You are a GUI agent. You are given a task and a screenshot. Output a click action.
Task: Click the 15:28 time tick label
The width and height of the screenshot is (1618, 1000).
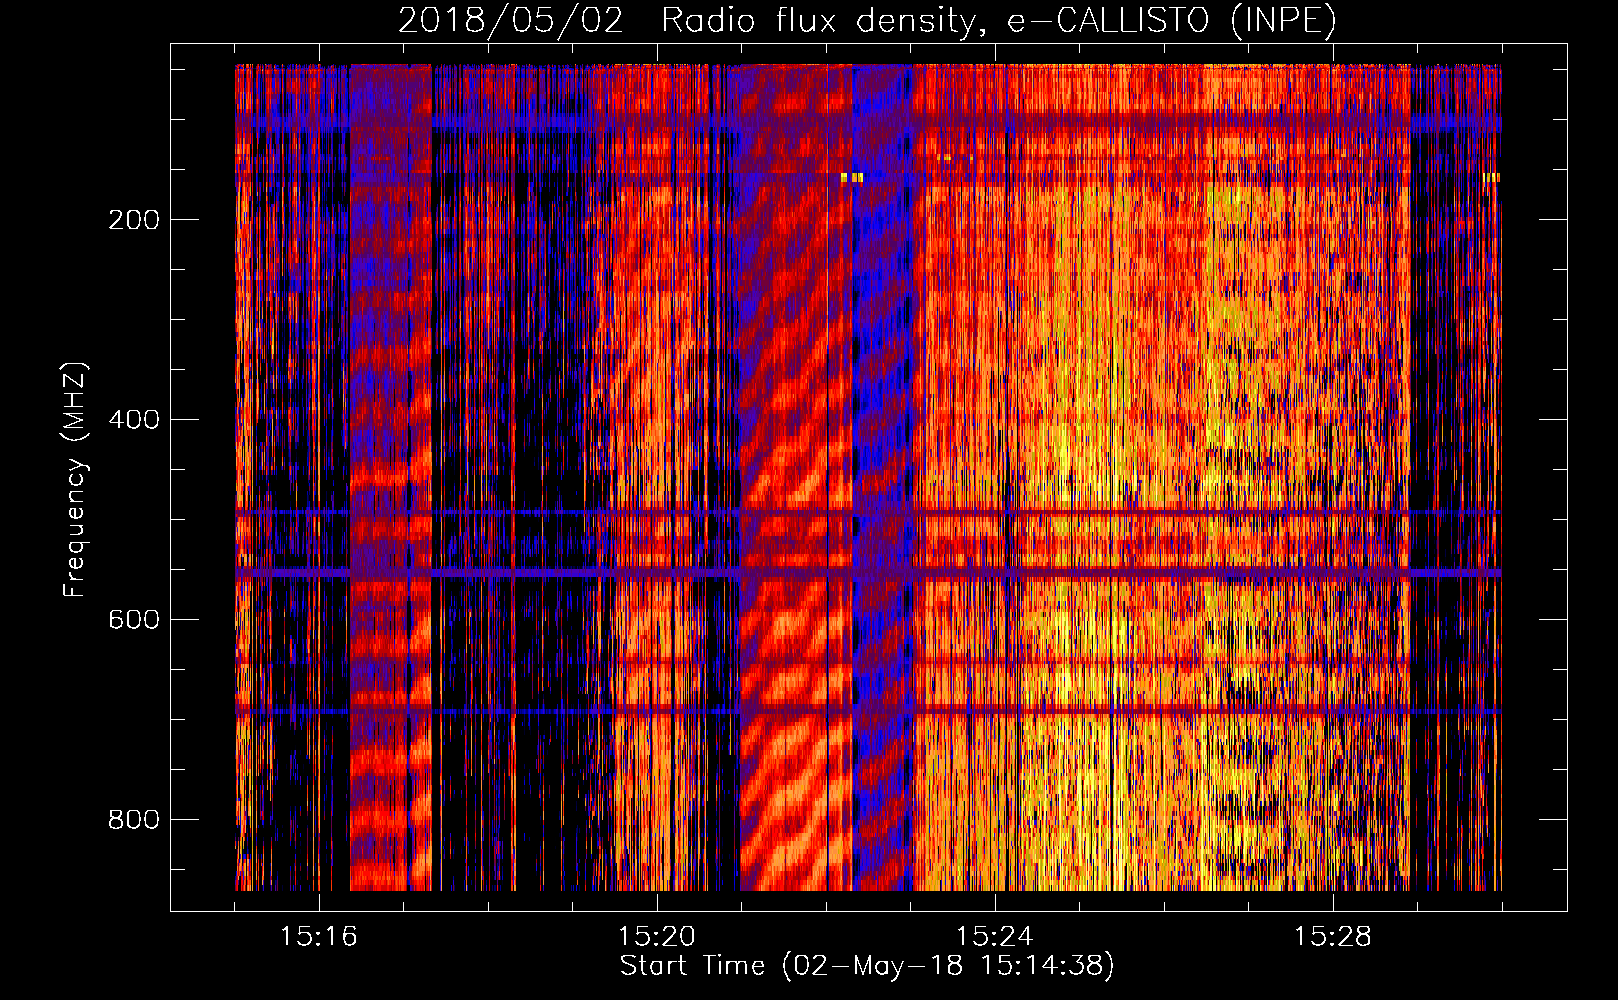click(x=1333, y=937)
